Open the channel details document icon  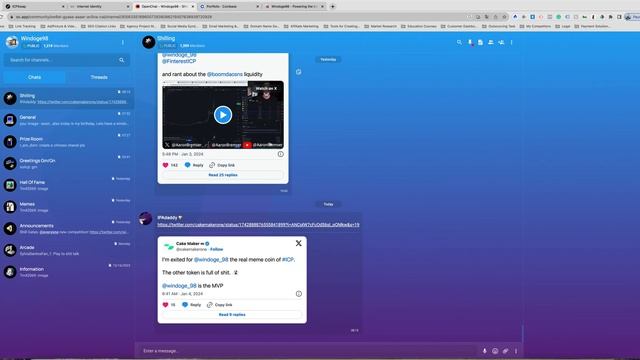[x=480, y=42]
